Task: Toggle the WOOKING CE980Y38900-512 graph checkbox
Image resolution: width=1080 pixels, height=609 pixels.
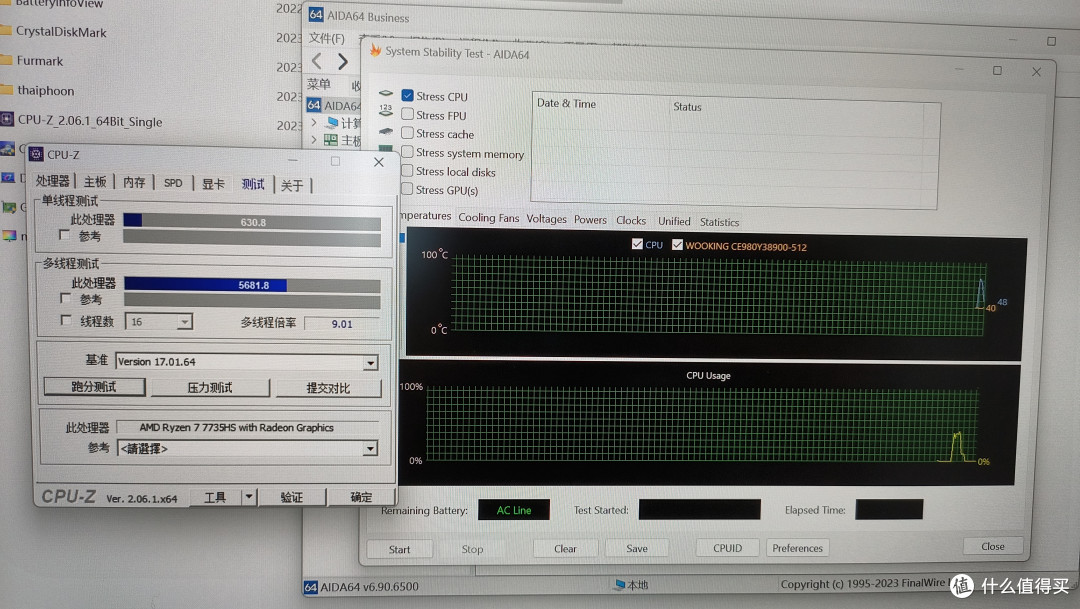Action: pyautogui.click(x=677, y=245)
